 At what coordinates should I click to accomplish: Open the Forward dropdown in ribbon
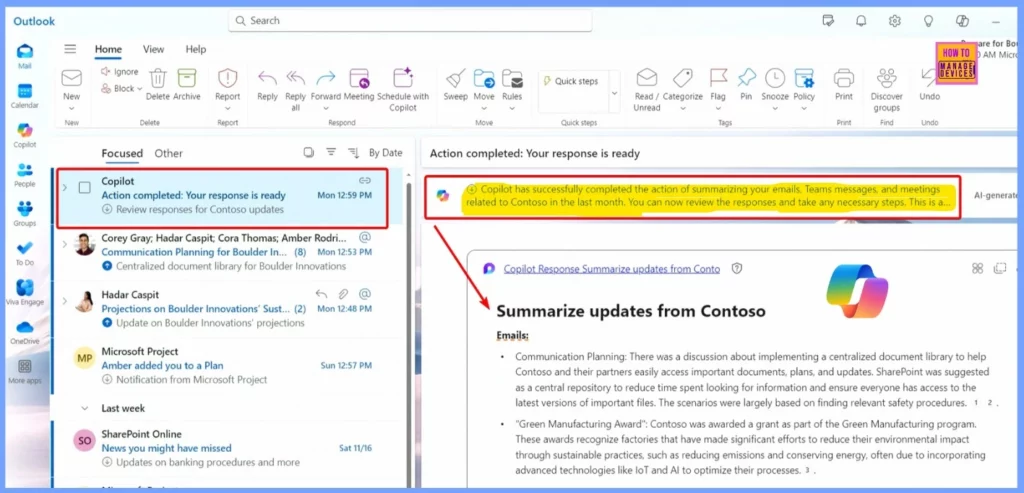coord(326,108)
